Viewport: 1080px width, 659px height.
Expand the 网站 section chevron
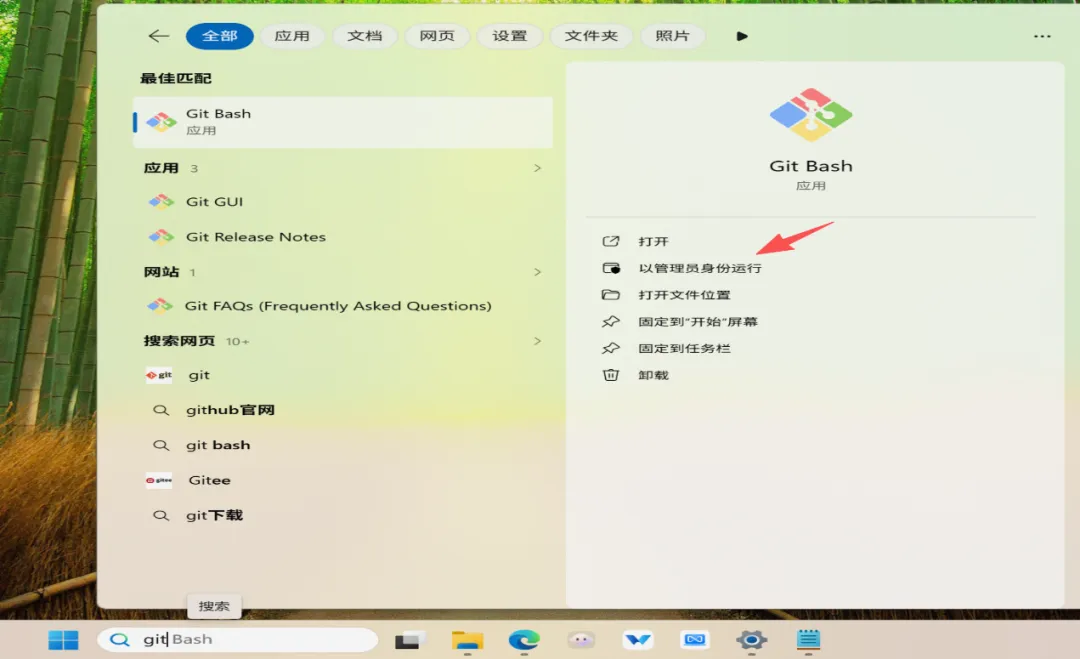537,272
